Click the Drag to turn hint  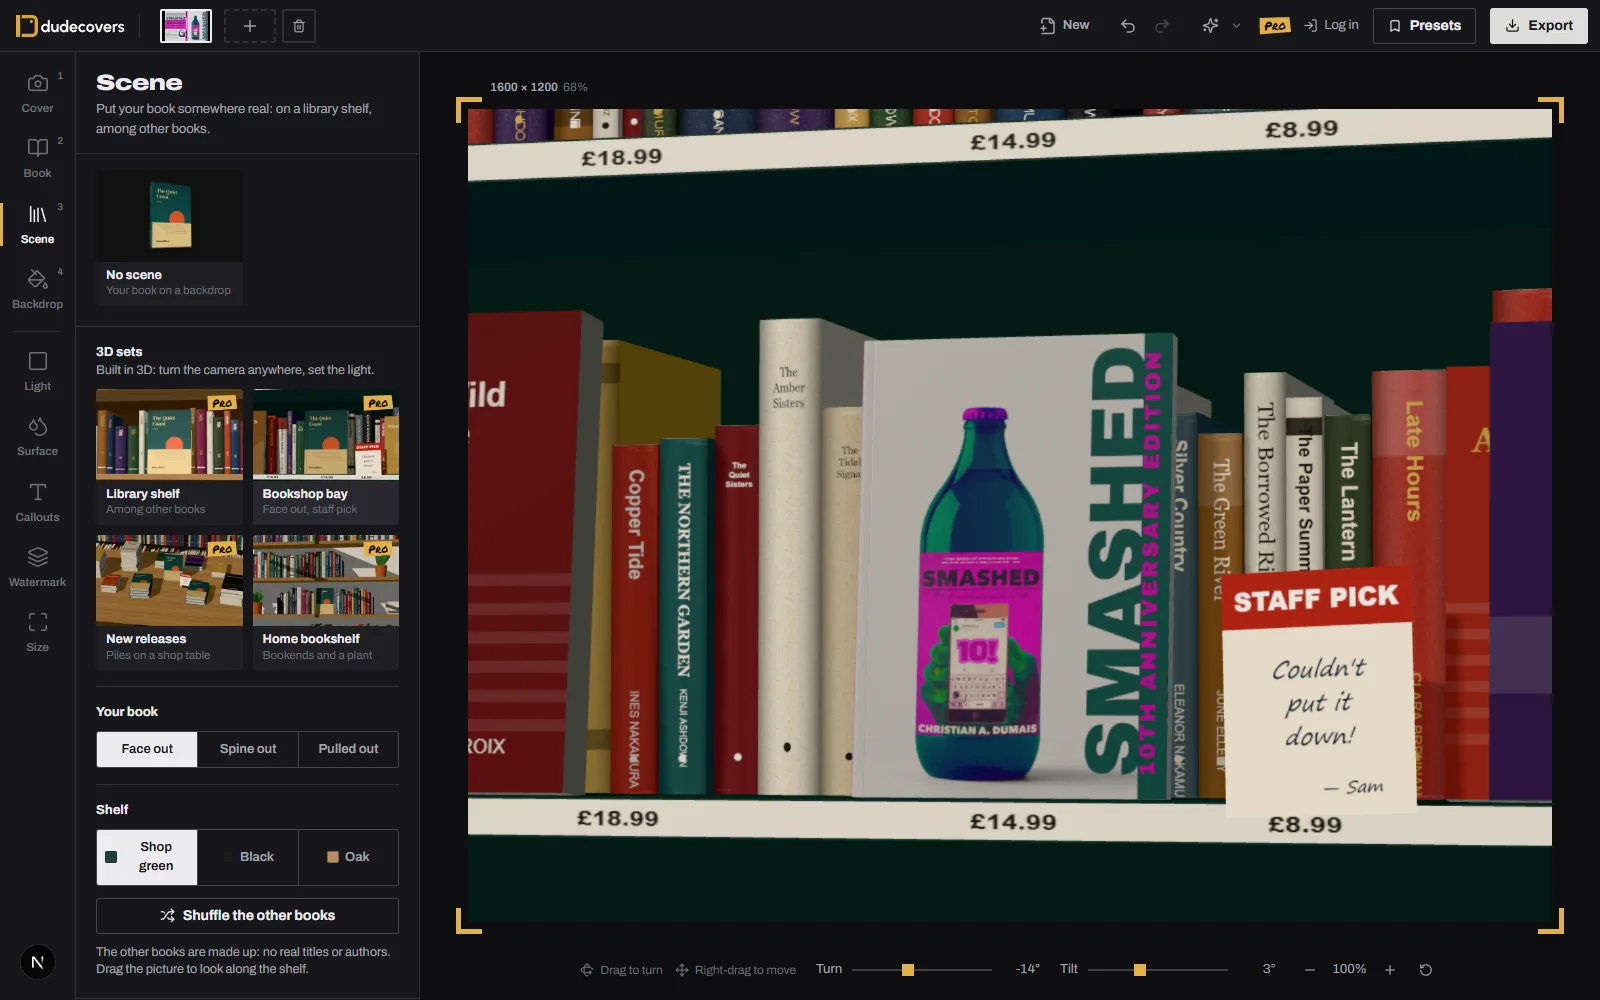click(621, 970)
